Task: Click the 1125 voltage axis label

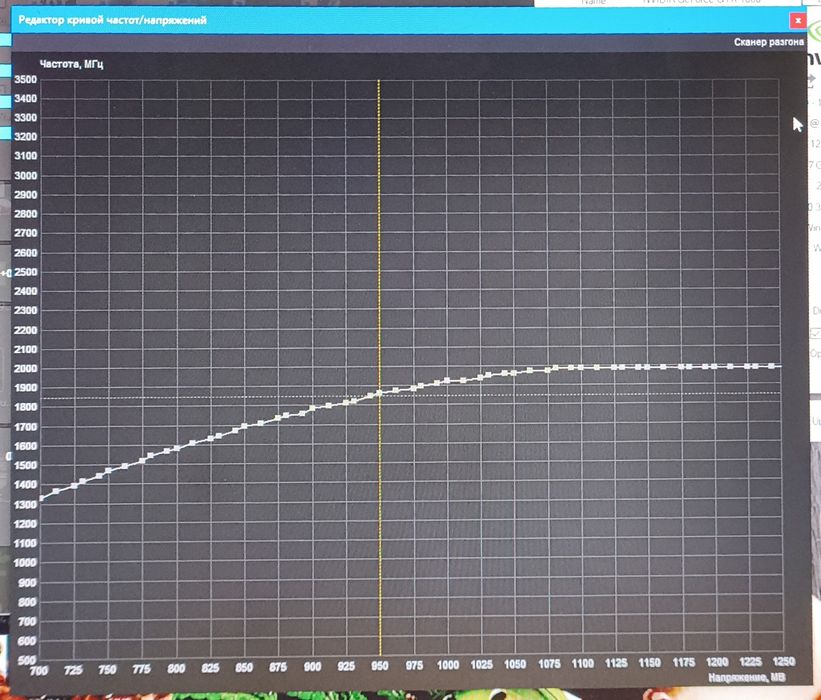Action: (616, 663)
